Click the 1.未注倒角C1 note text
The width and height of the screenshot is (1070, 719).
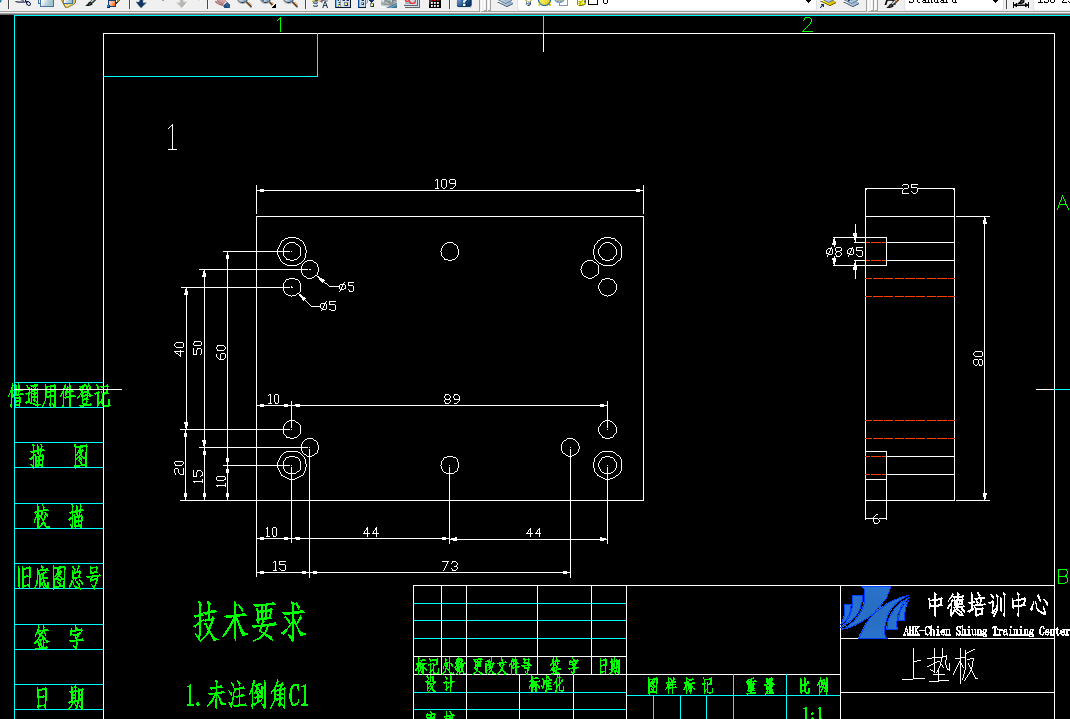pos(247,696)
